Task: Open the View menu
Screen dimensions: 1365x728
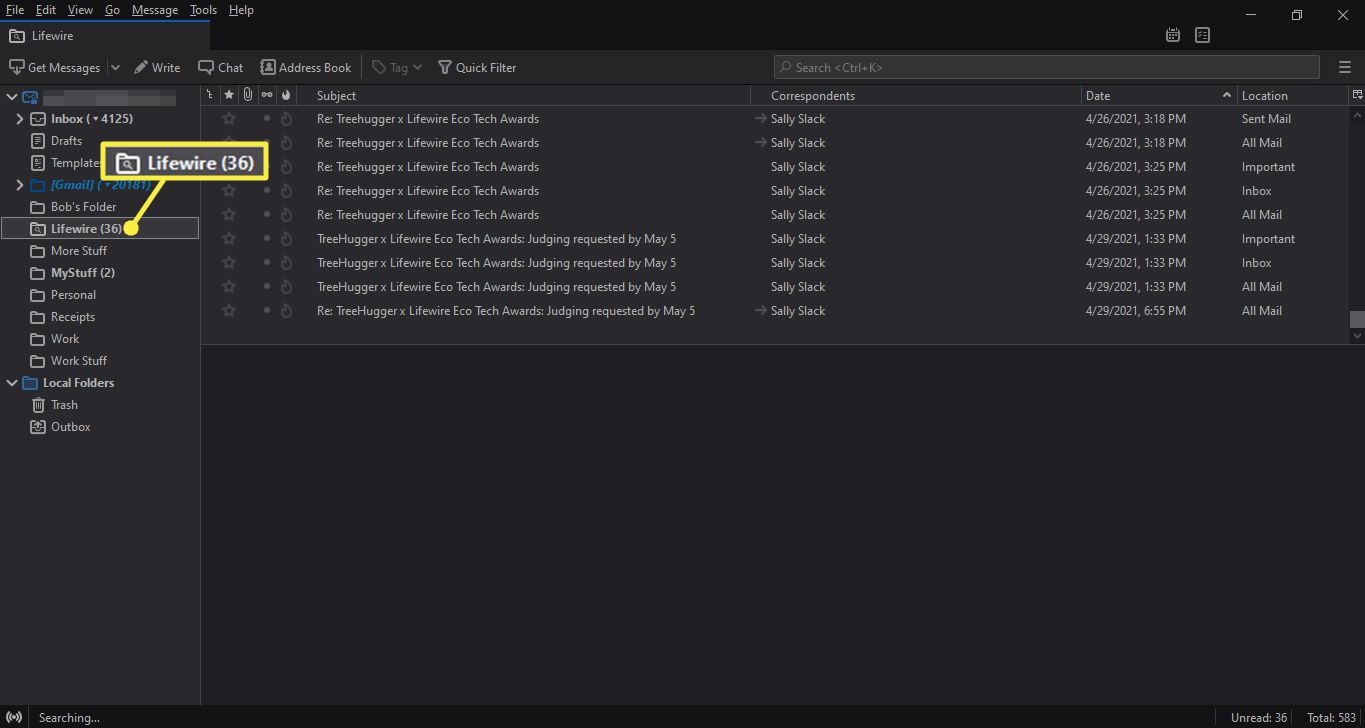Action: click(80, 10)
